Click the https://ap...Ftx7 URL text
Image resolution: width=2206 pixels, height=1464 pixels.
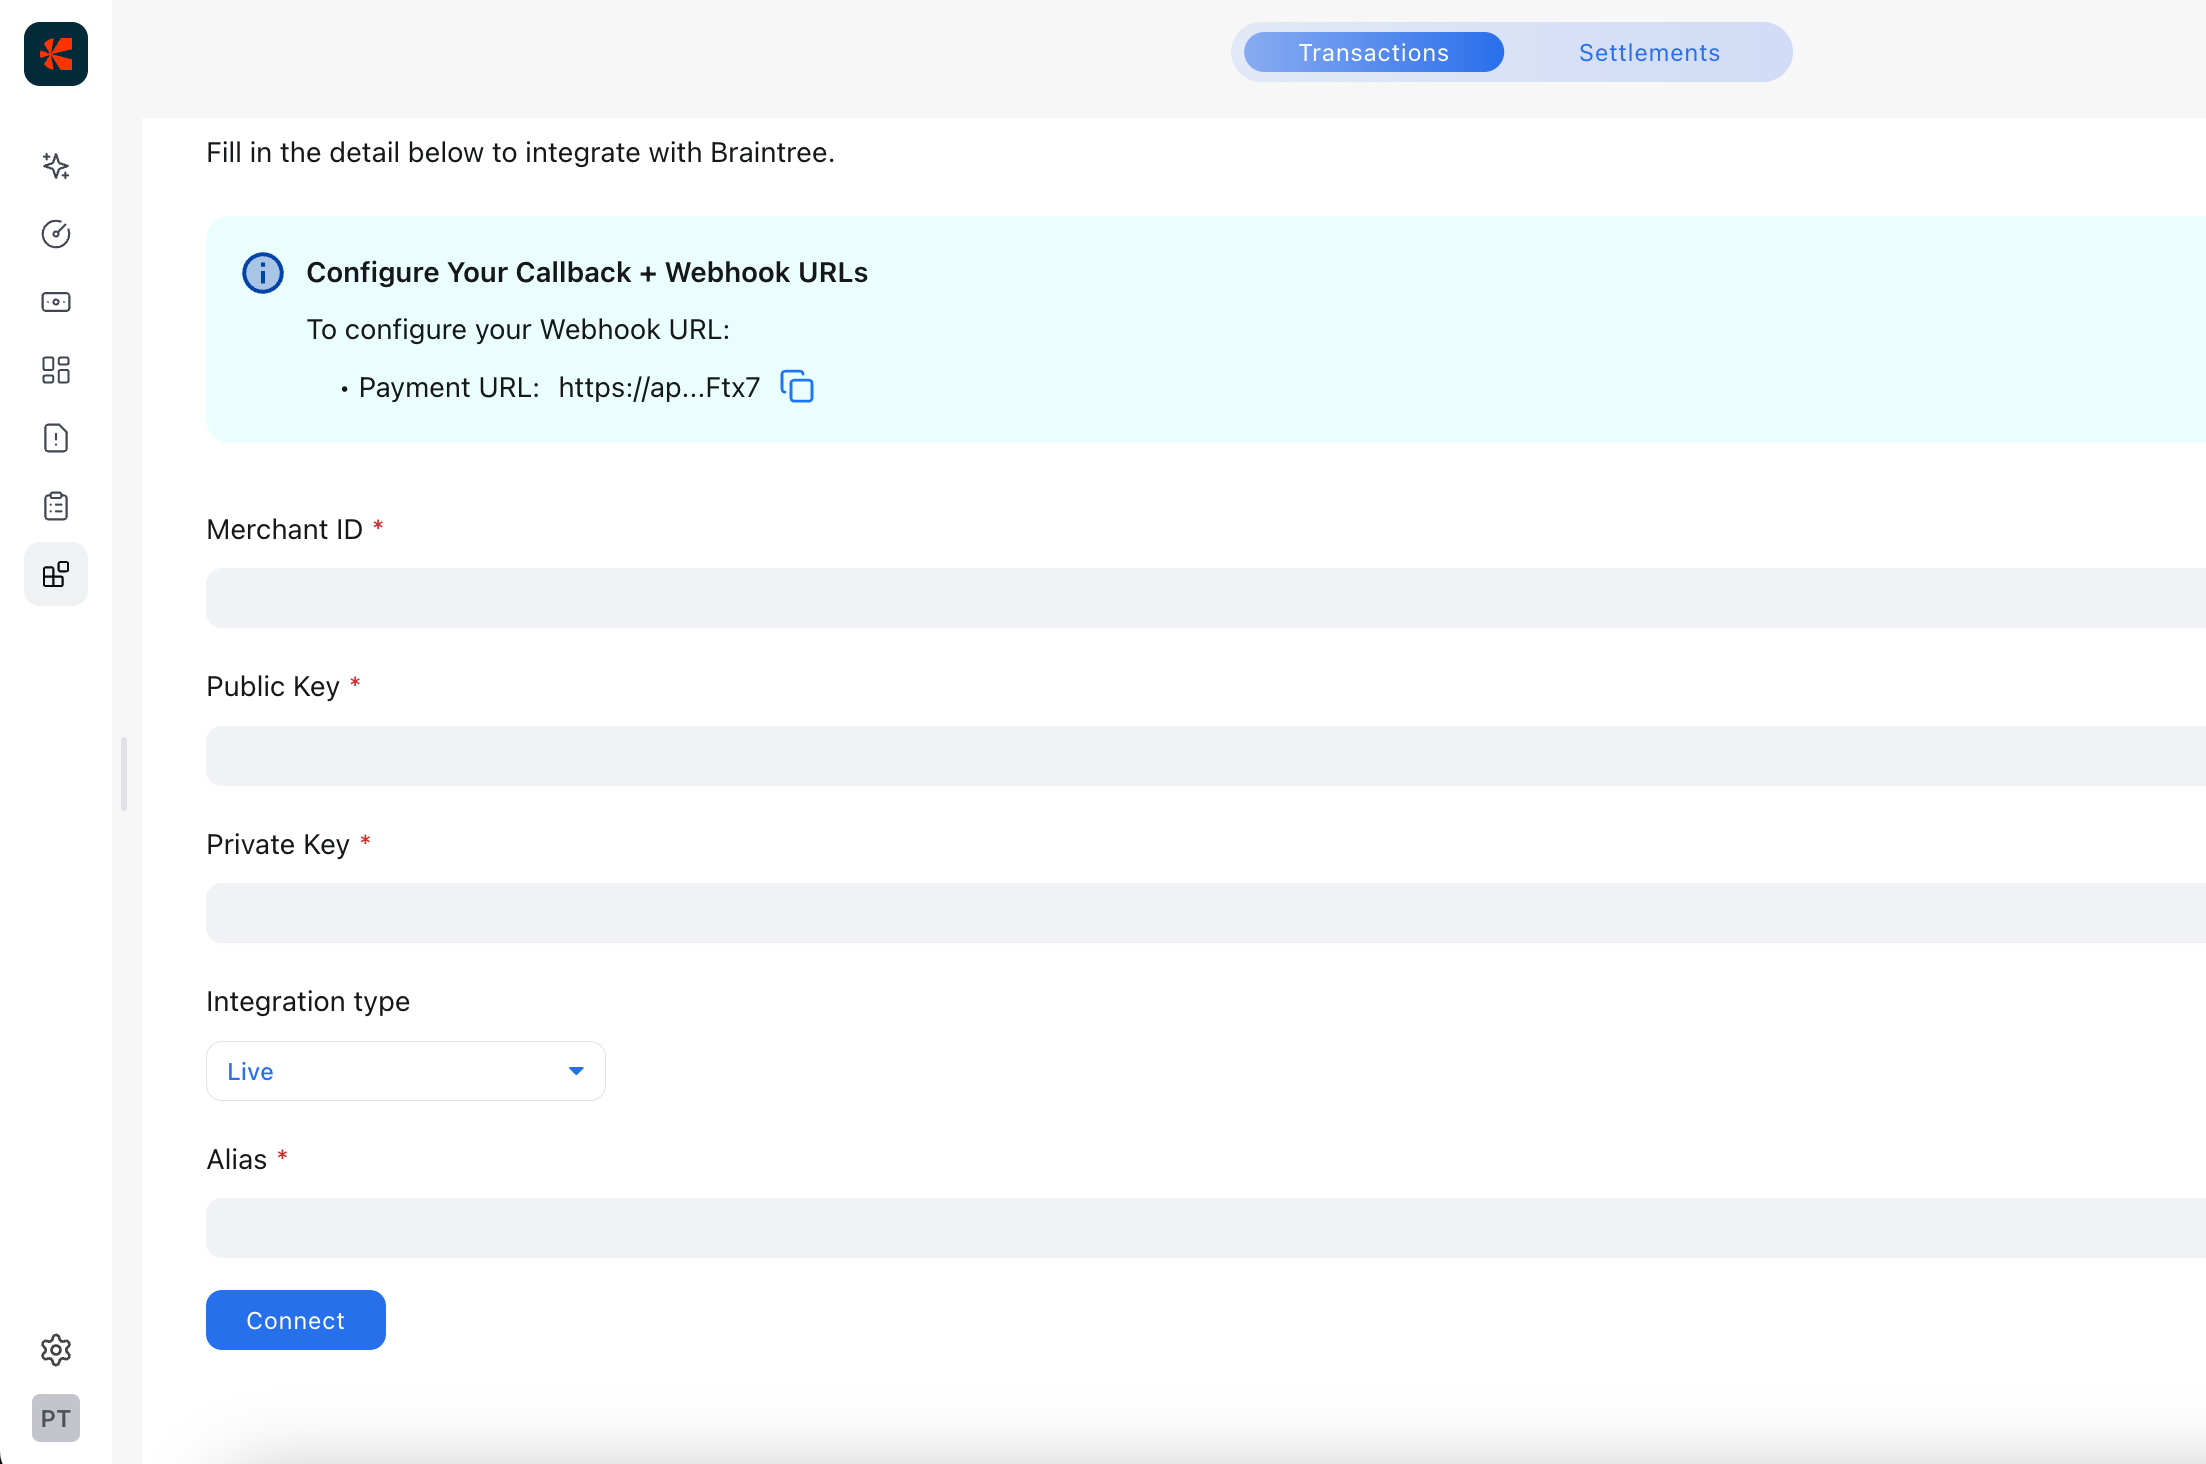[x=659, y=387]
